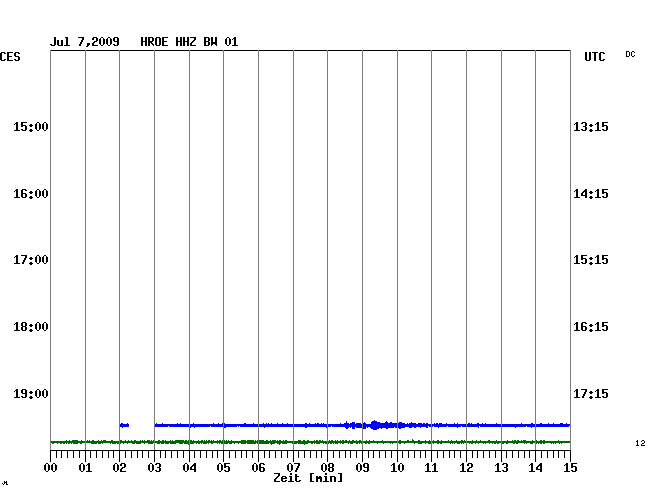Click the green seismogram trace

coord(310,442)
